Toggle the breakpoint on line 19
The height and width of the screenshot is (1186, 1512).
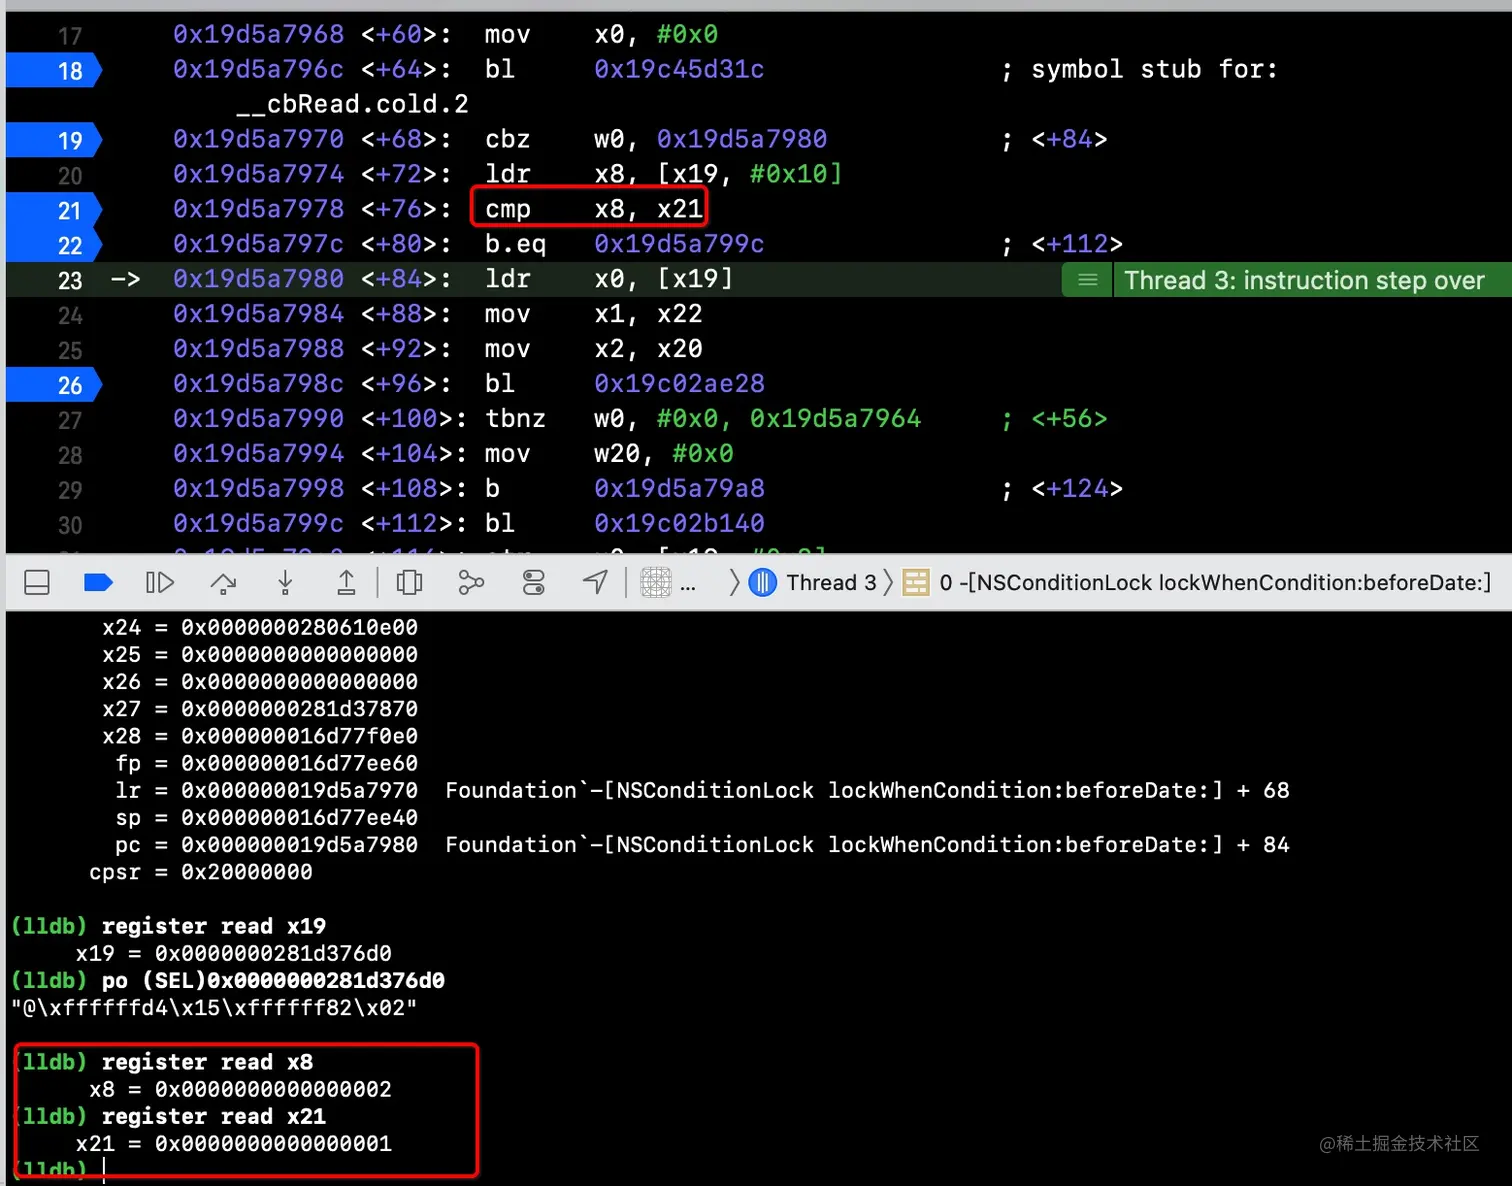[55, 141]
